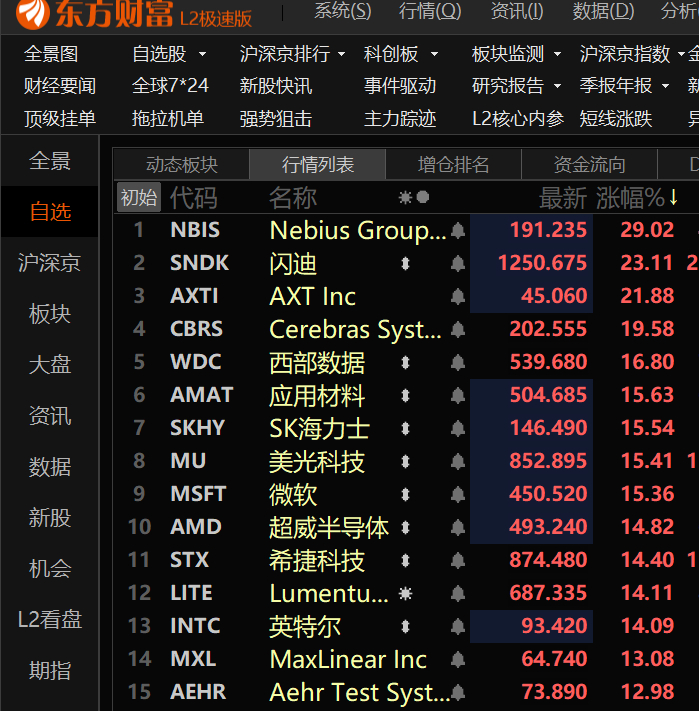Click the alert bell for MXL row
The image size is (699, 711).
pyautogui.click(x=458, y=659)
